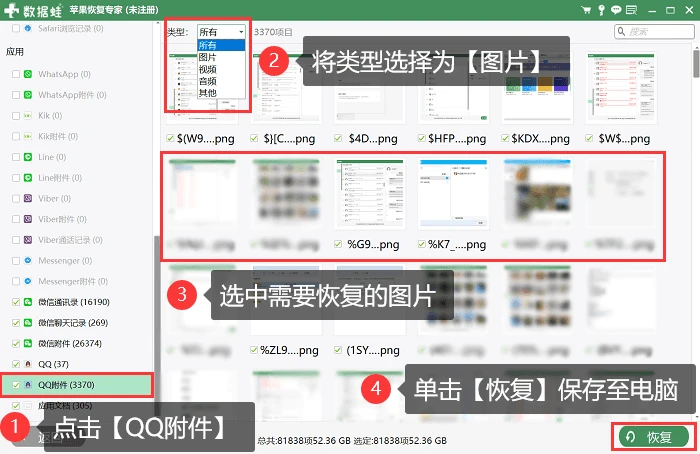Click the WhatsApp (0) app icon

28,74
